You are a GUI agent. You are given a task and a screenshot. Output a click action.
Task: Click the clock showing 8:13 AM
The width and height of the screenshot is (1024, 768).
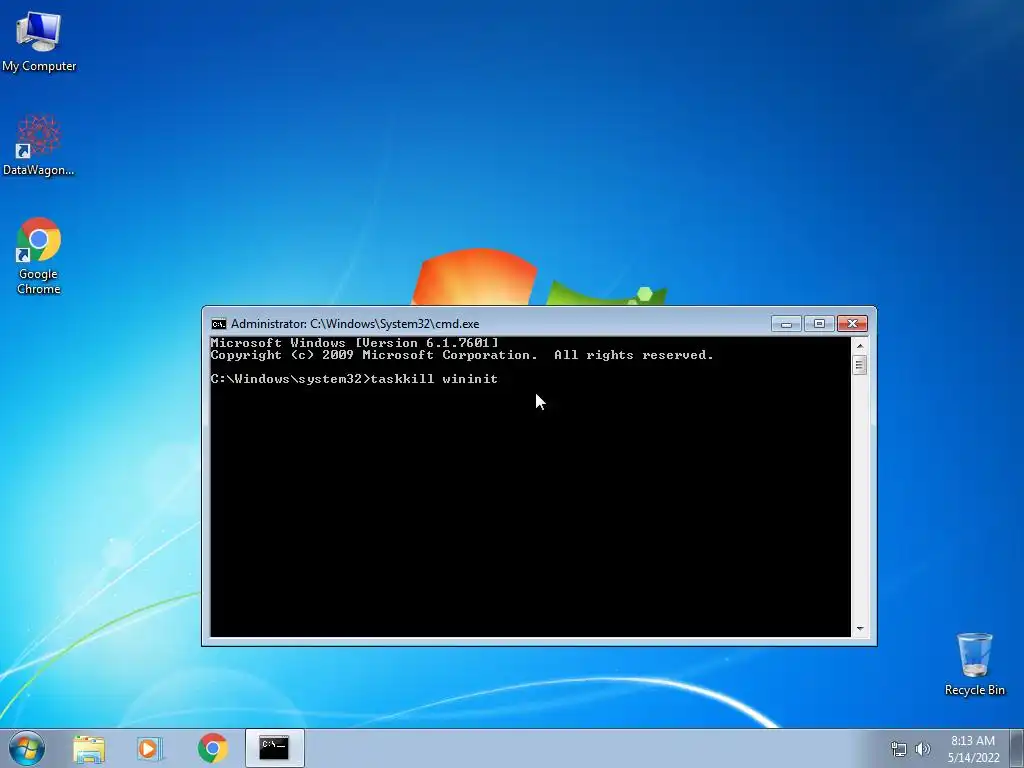(972, 741)
